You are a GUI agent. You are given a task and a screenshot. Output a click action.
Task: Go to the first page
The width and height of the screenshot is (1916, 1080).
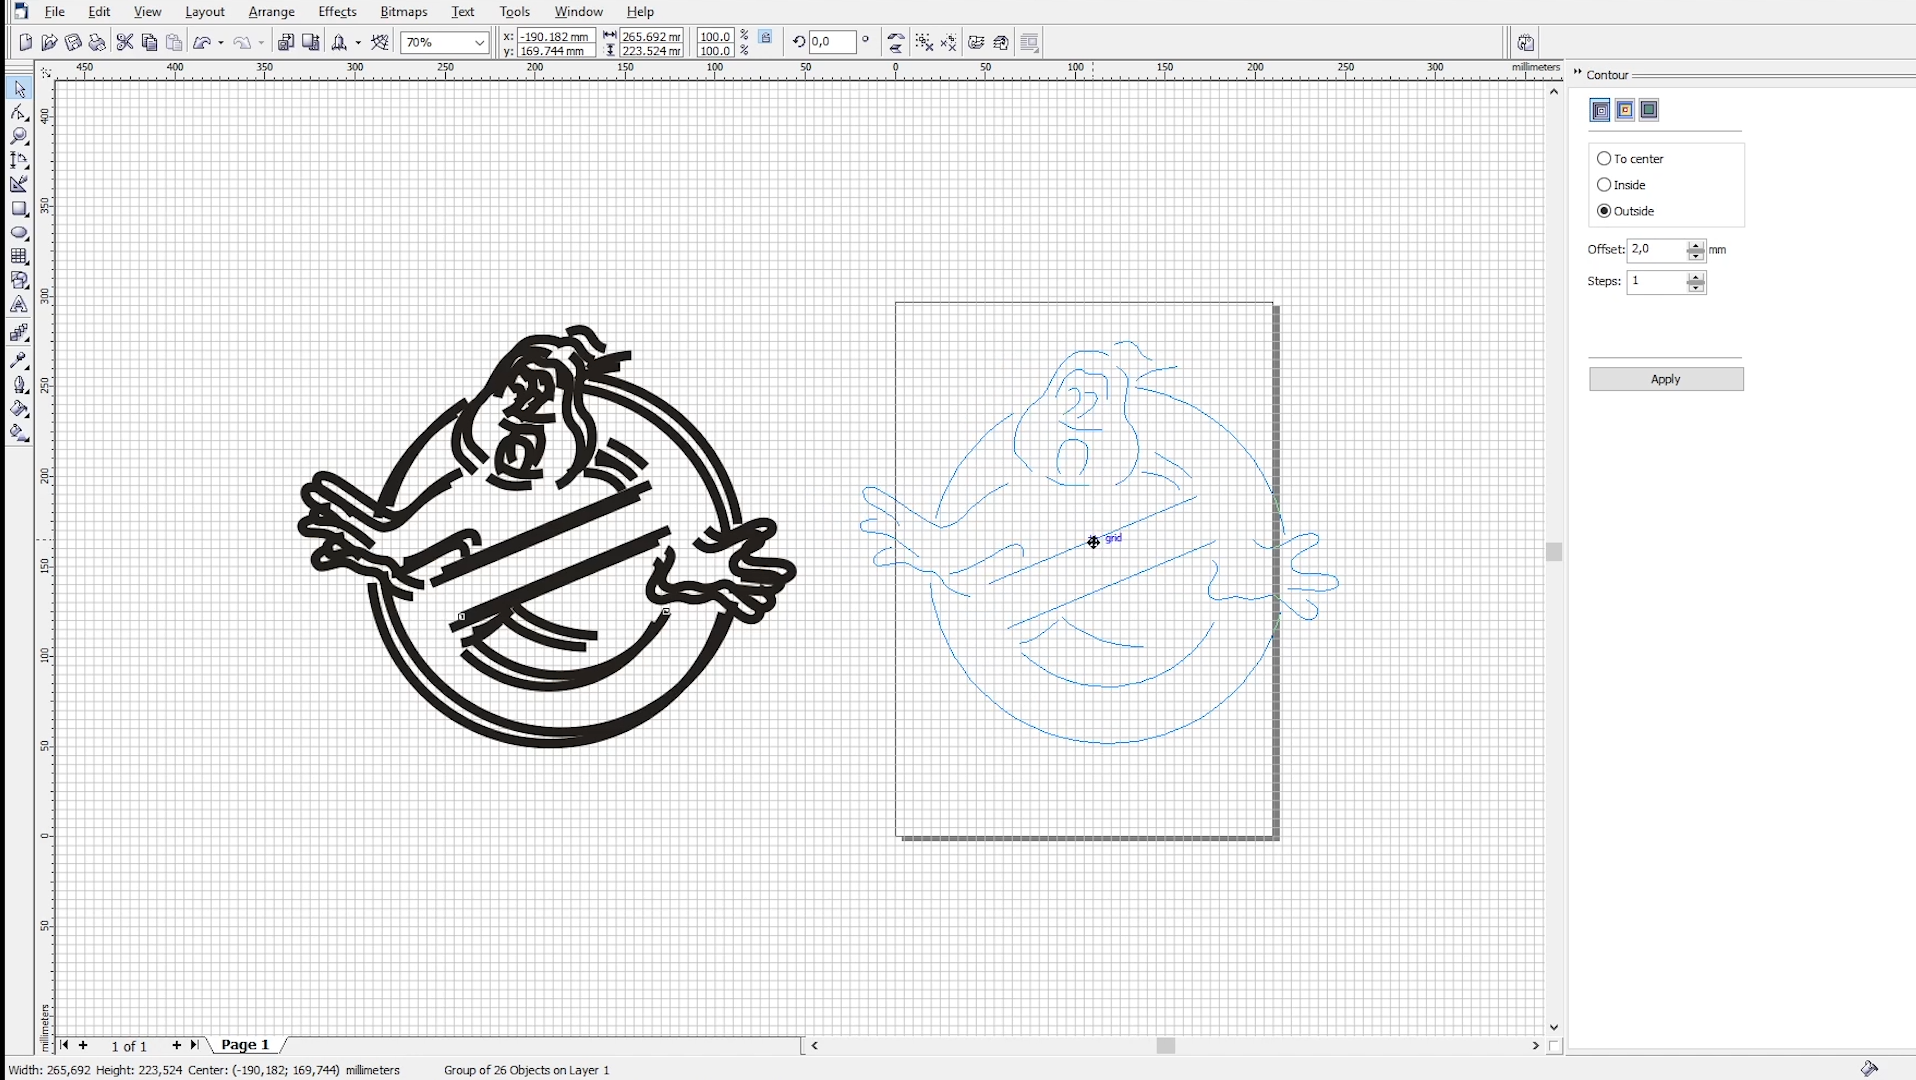coord(64,1045)
